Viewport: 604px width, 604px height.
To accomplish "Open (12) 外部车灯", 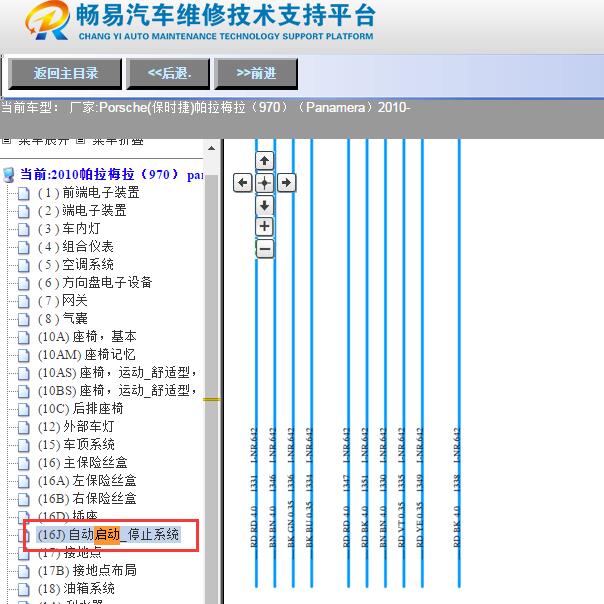I will (76, 426).
